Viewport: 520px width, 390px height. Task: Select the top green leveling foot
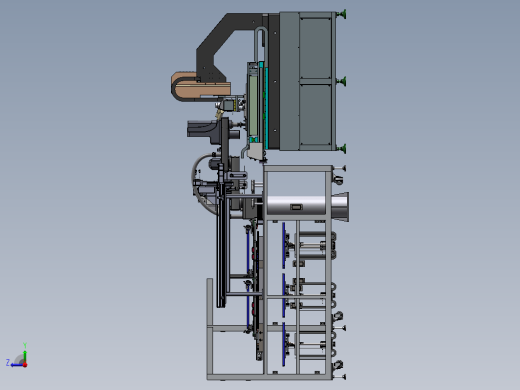(341, 14)
